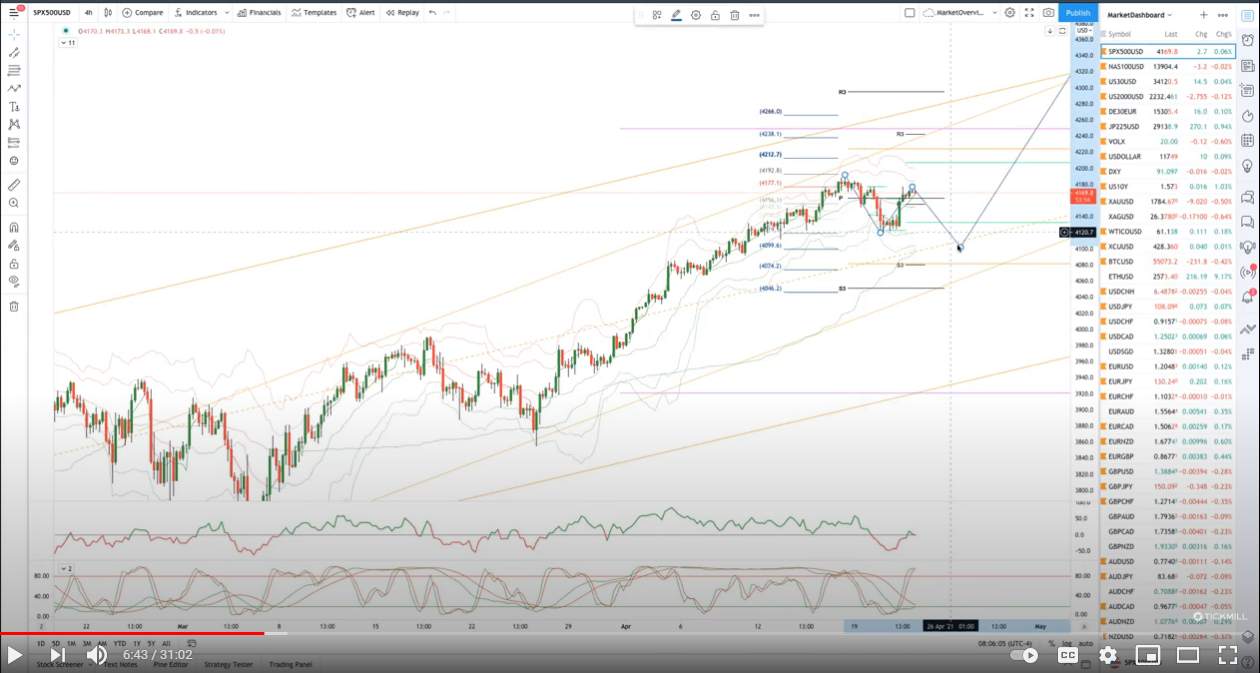Image resolution: width=1260 pixels, height=673 pixels.
Task: Take a chart snapshot with the camera icon
Action: (1048, 13)
